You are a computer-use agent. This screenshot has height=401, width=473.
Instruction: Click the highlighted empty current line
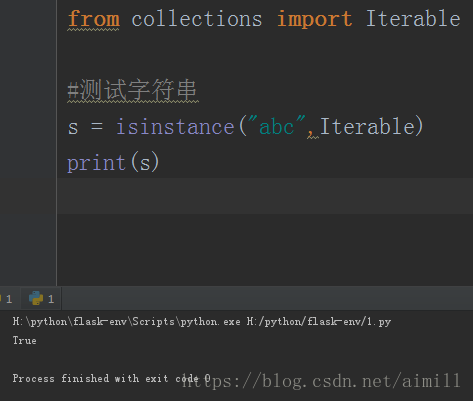coord(265,196)
